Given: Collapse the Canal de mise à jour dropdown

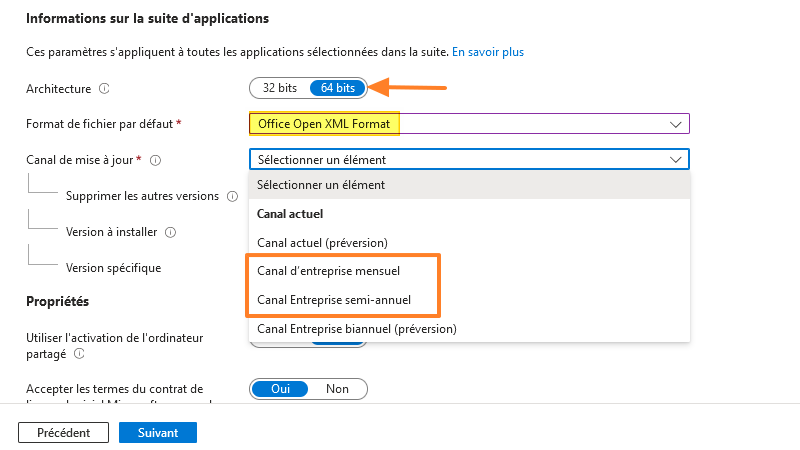Looking at the screenshot, I should point(469,159).
